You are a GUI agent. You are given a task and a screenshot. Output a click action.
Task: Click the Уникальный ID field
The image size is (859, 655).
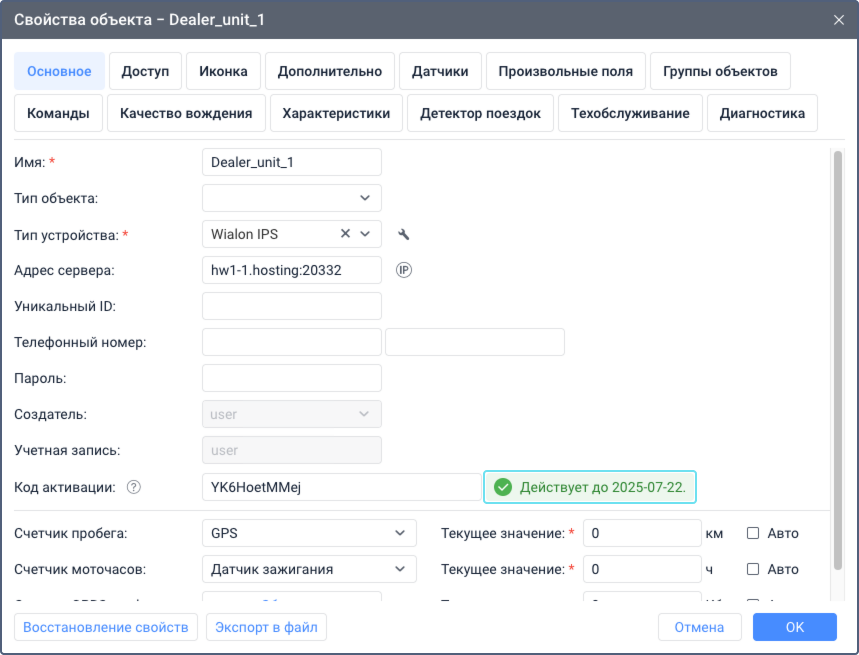click(292, 306)
